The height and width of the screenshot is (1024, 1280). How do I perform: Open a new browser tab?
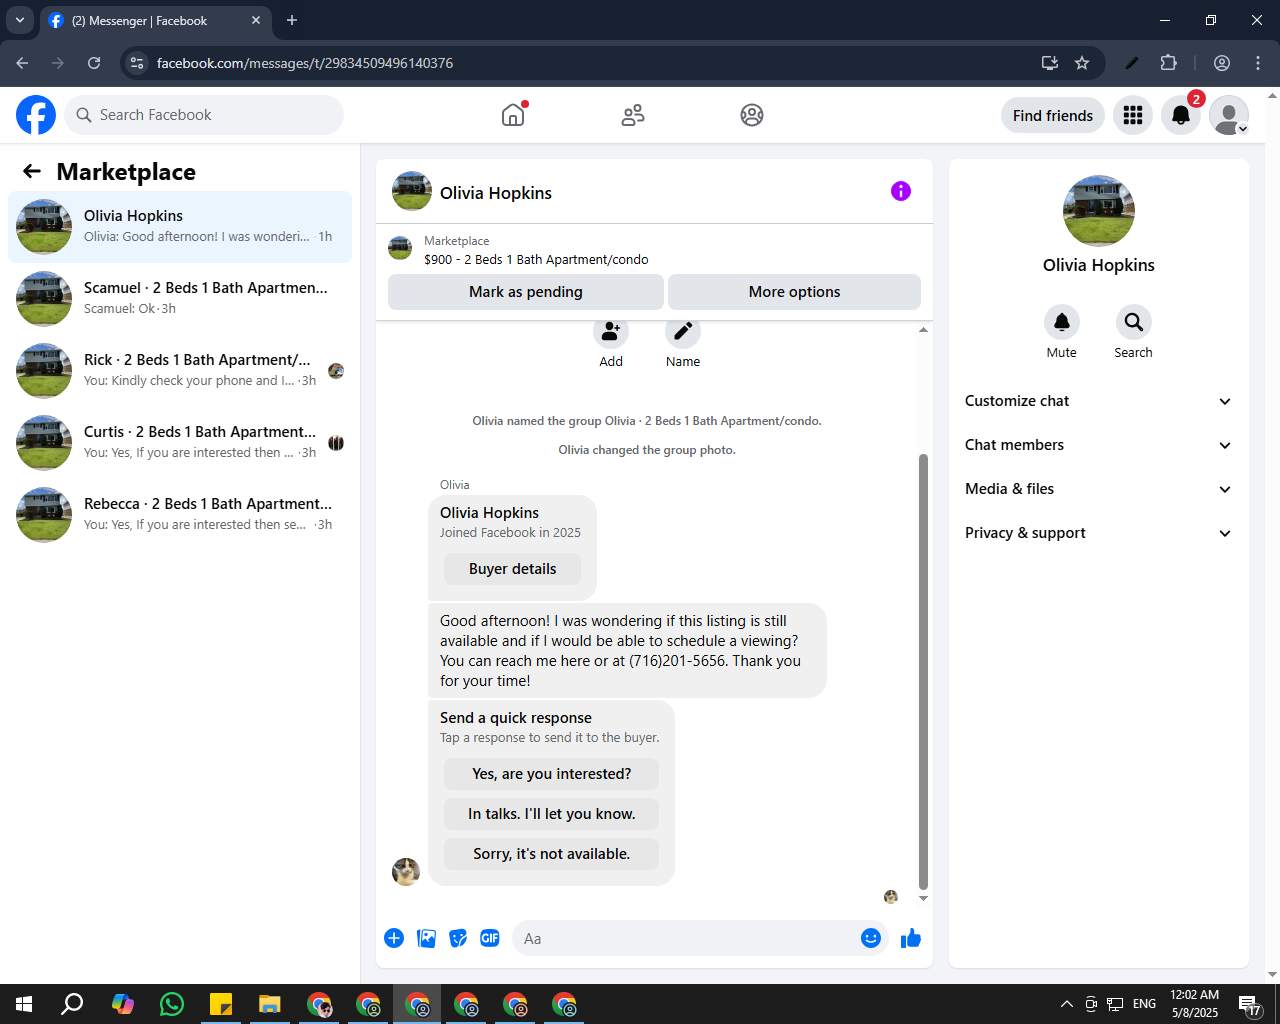tap(292, 20)
